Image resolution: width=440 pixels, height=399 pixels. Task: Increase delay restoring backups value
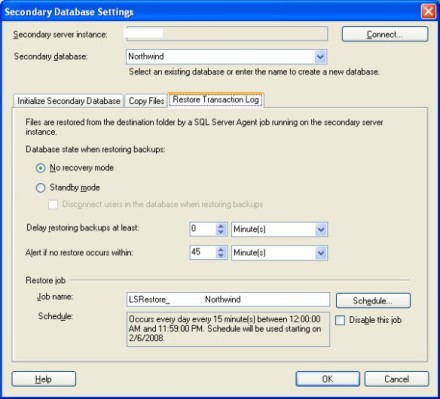(x=221, y=226)
